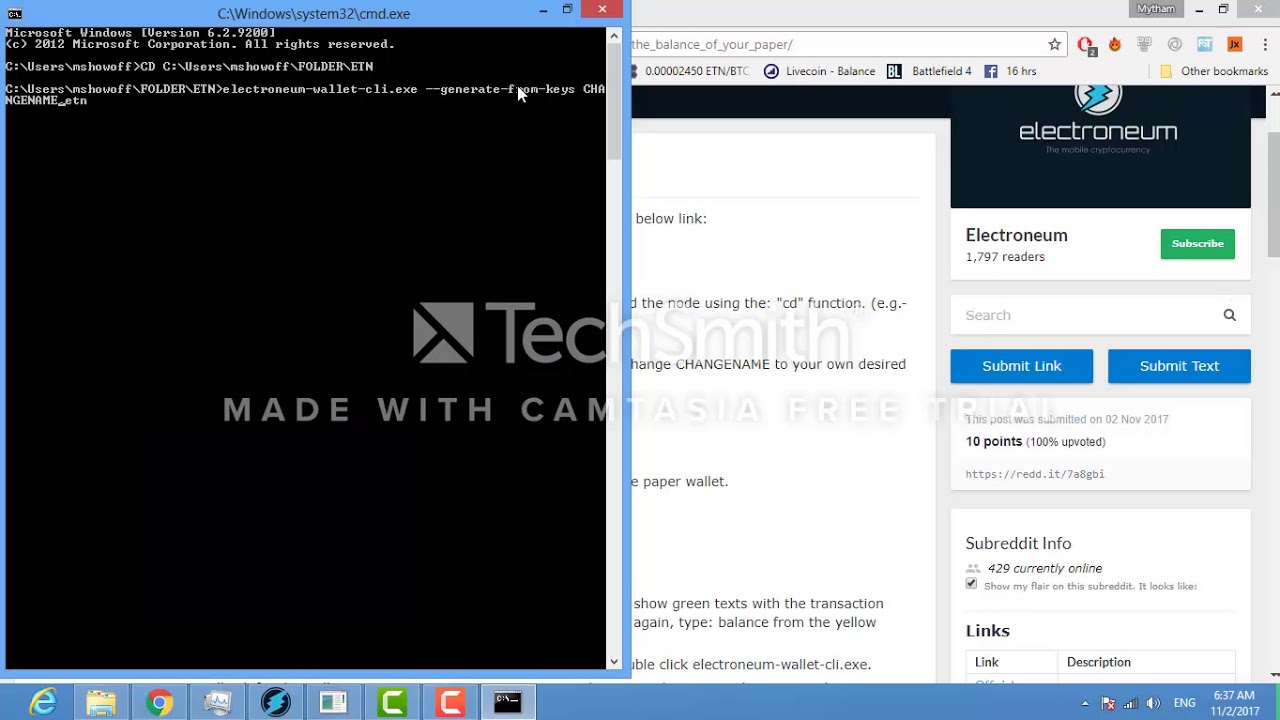Bookmark this page with the star icon

pos(1054,44)
